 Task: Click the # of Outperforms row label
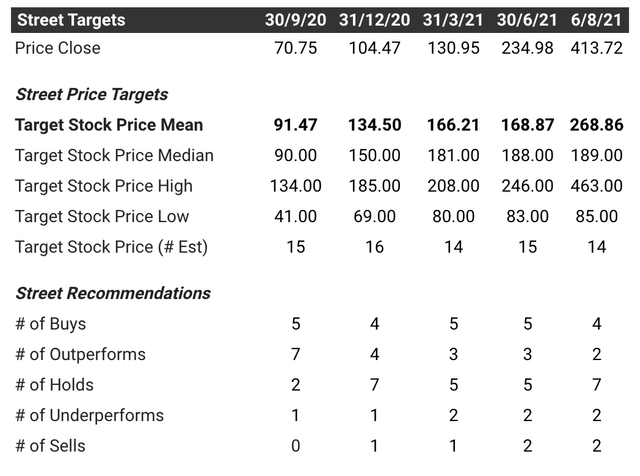click(x=80, y=354)
